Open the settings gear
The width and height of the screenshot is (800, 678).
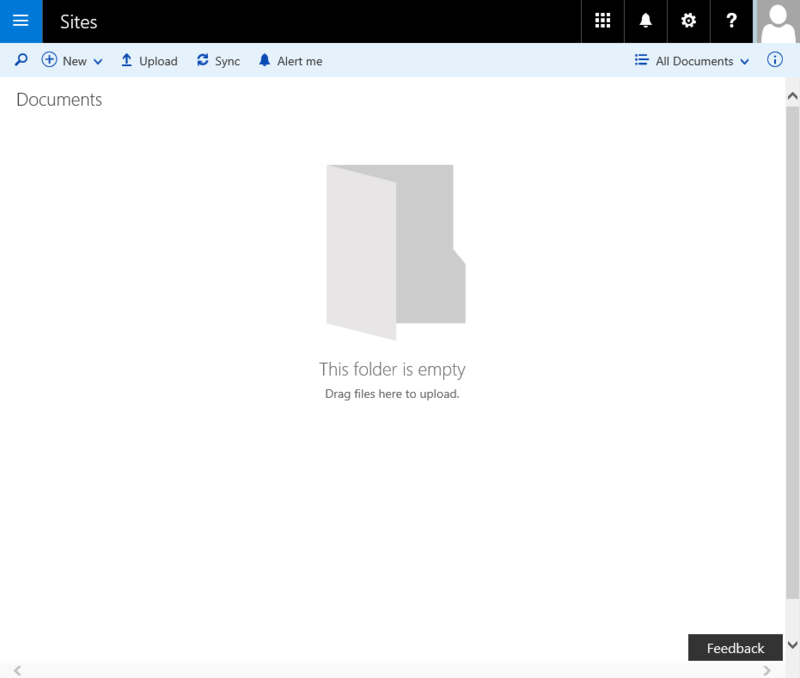[x=688, y=21]
